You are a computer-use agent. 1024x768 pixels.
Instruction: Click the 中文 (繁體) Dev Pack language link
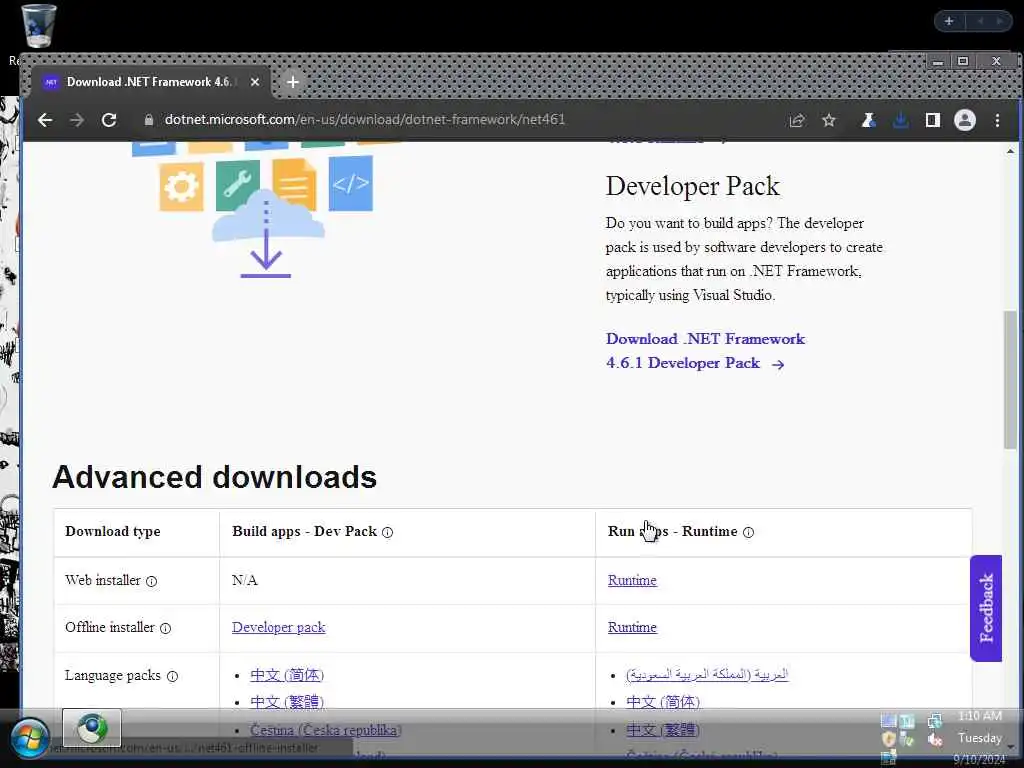287,702
